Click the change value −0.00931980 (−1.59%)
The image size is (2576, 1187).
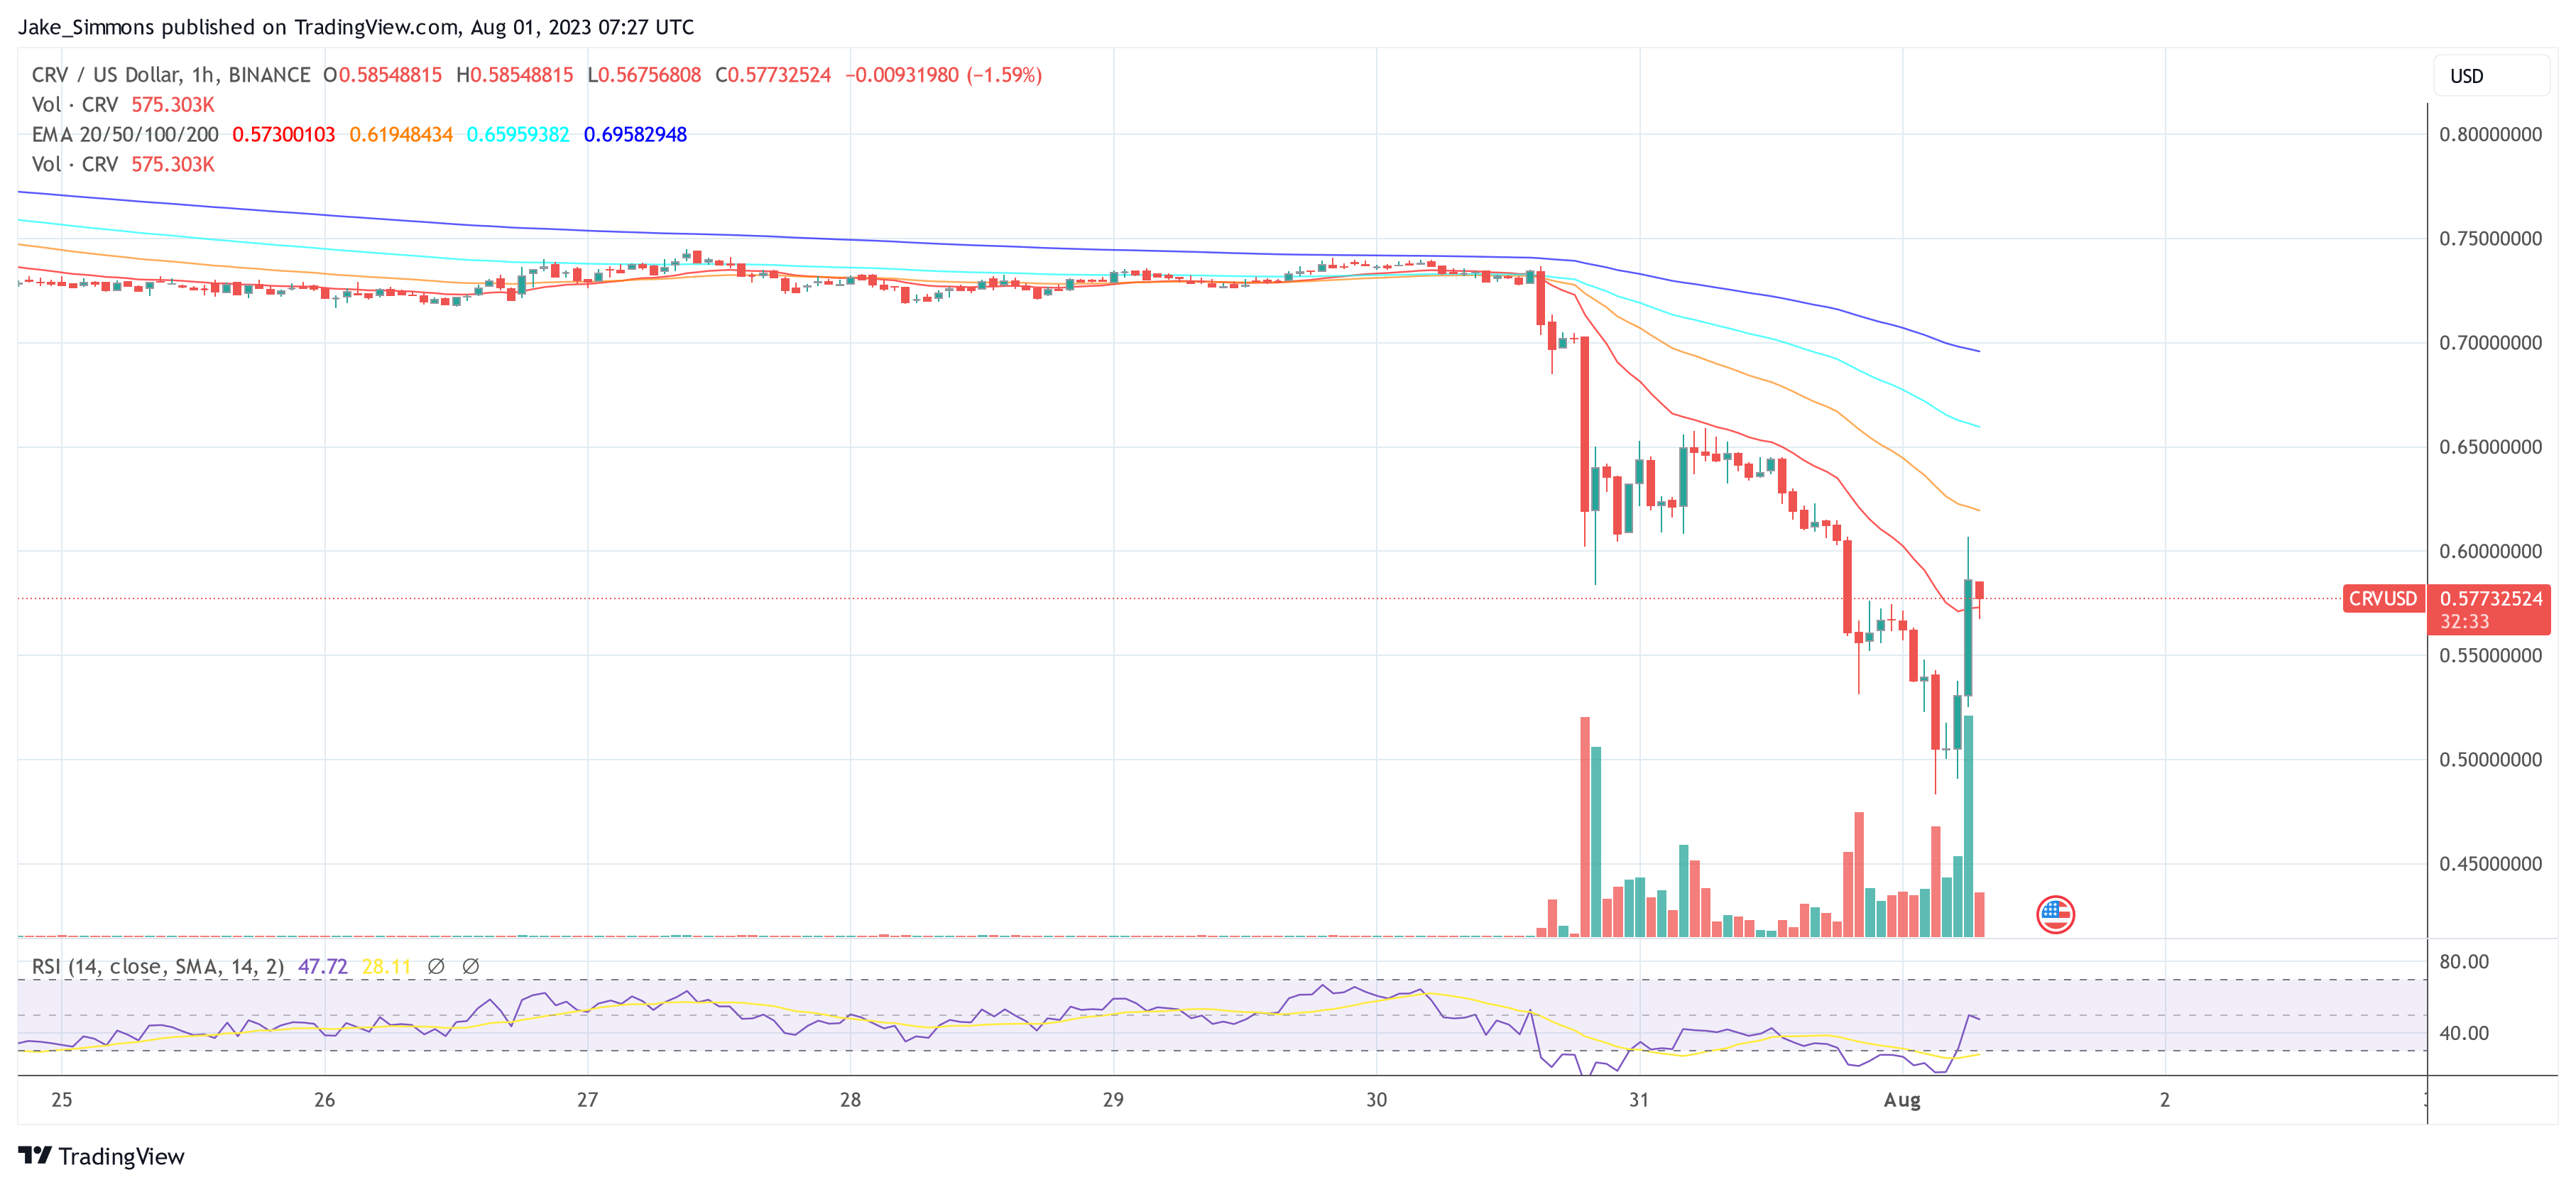pos(944,75)
